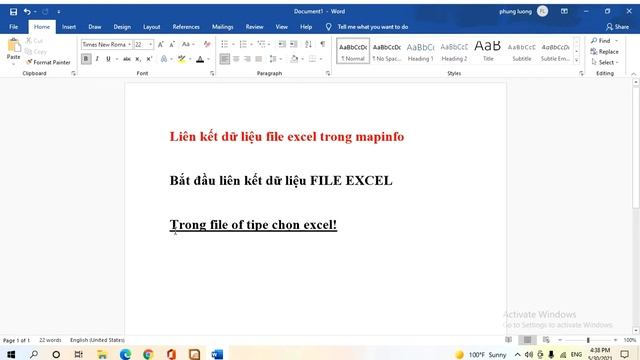Switch to the Layout tab
This screenshot has width=640, height=360.
(151, 27)
